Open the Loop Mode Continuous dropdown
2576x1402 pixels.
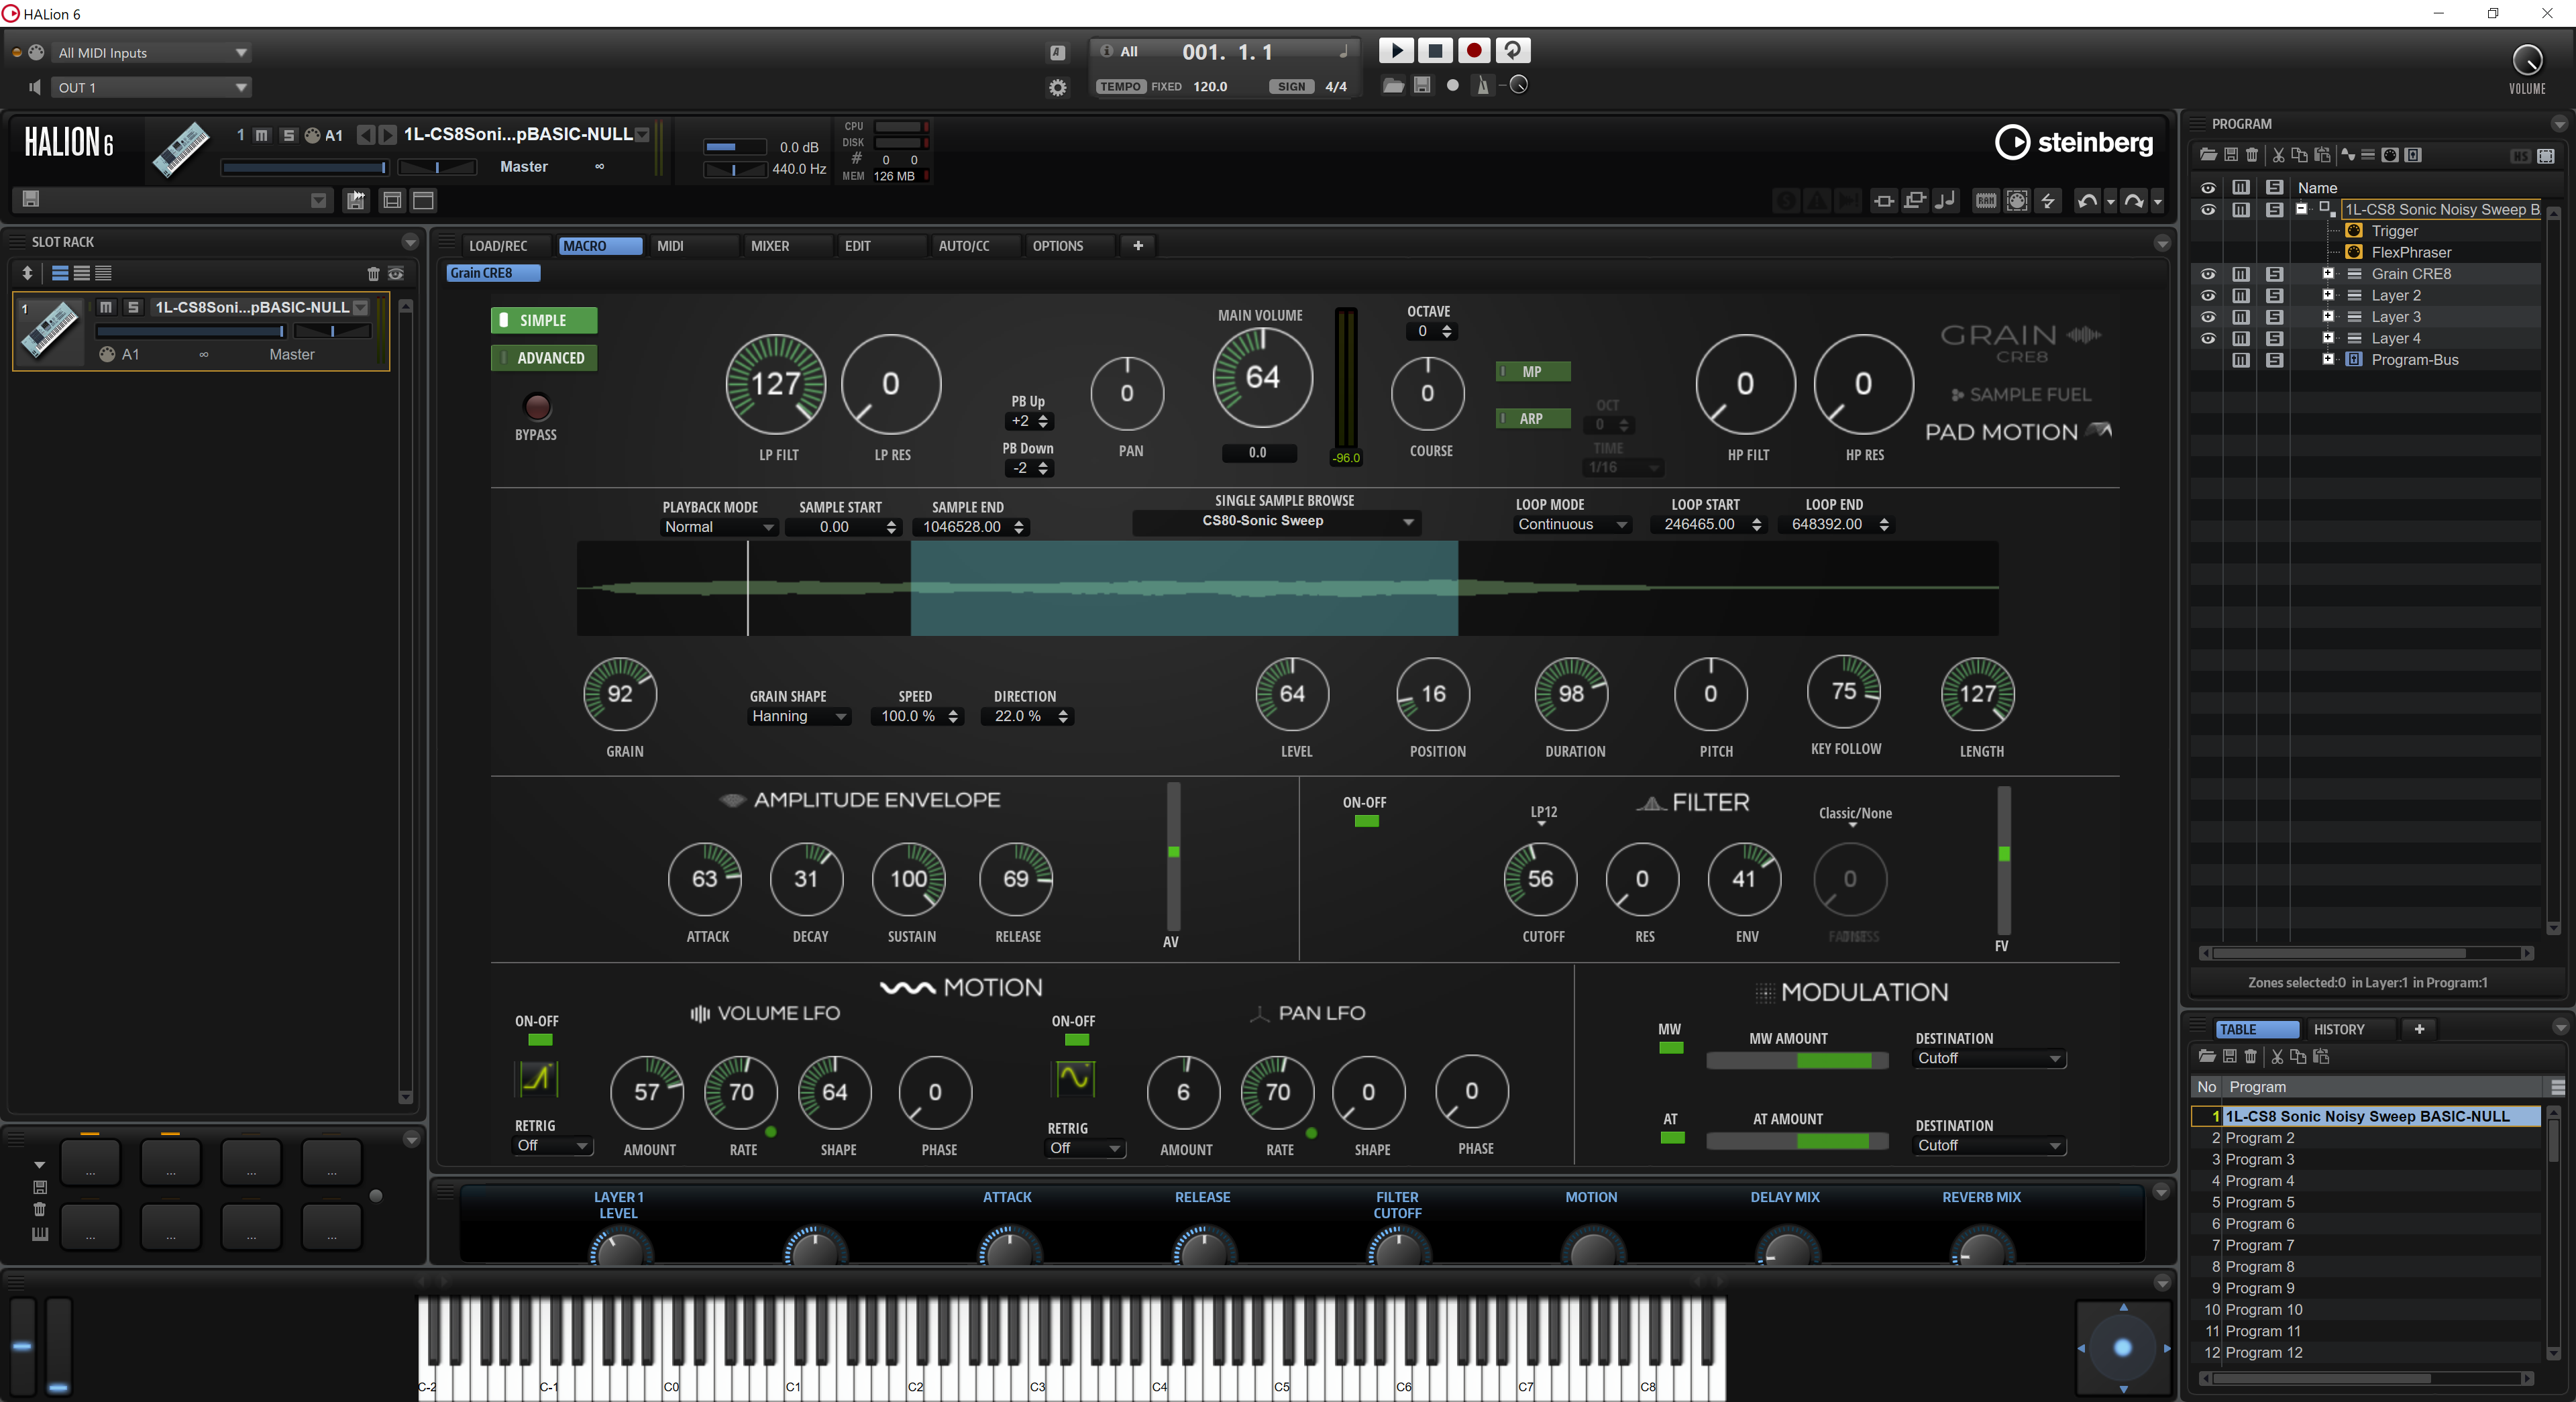pyautogui.click(x=1572, y=525)
